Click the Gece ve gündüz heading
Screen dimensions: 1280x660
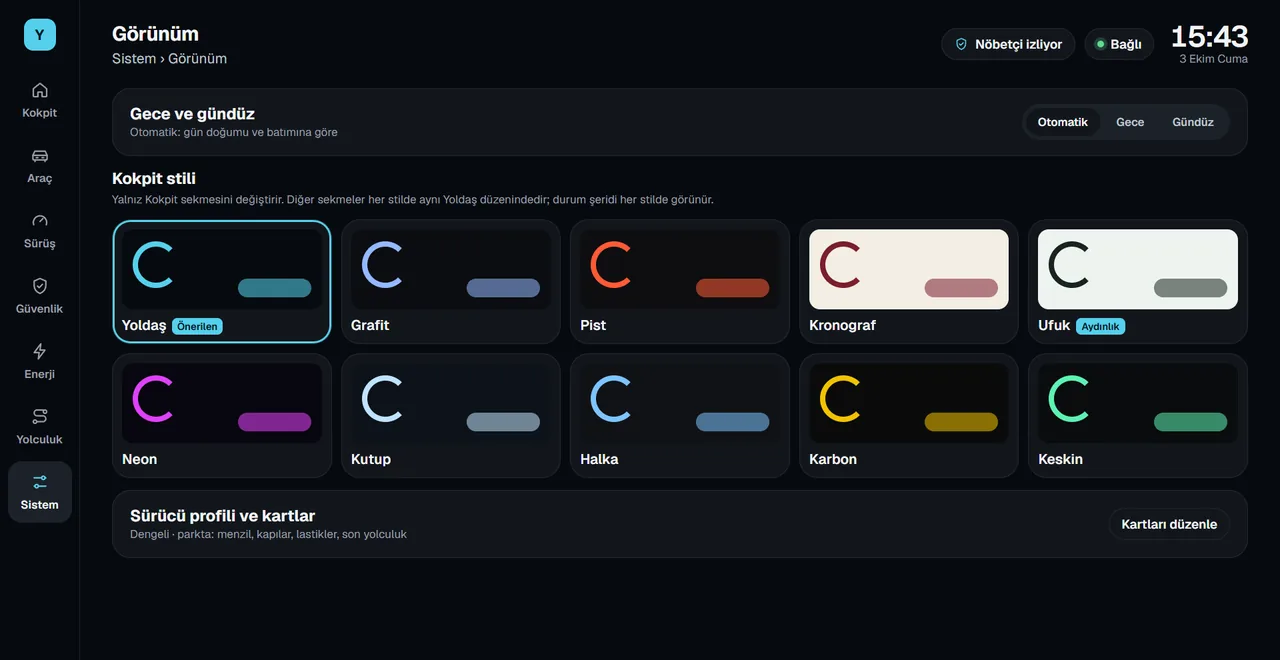[x=193, y=114]
